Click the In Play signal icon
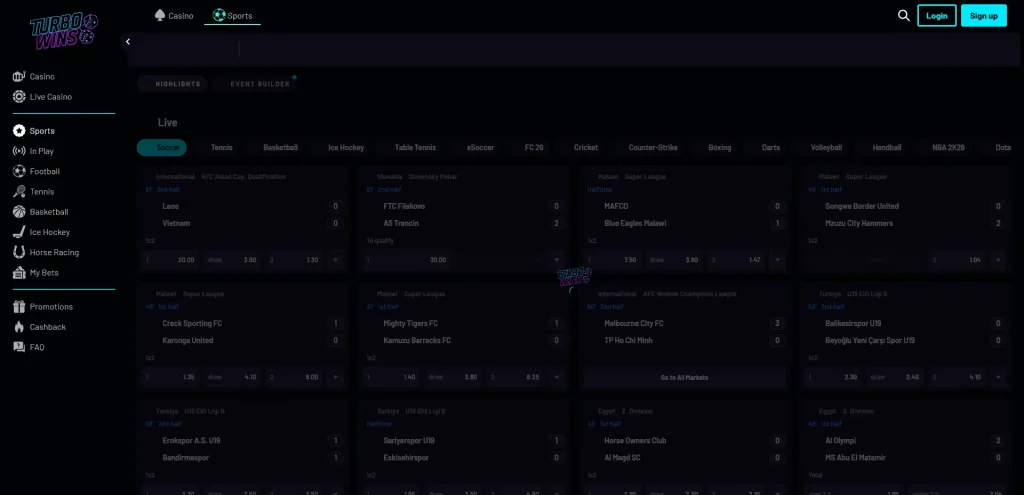The height and width of the screenshot is (495, 1024). click(19, 151)
